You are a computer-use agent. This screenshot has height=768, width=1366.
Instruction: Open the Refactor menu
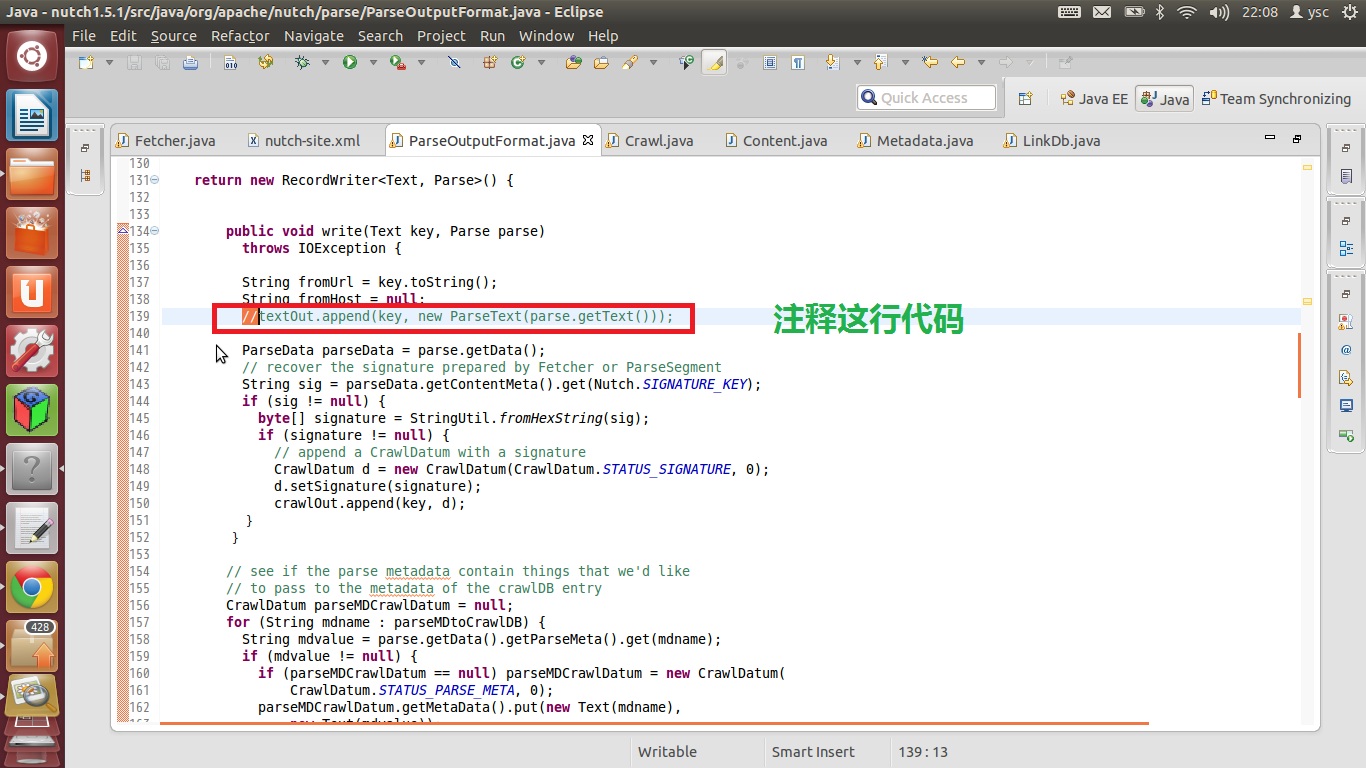[x=240, y=35]
